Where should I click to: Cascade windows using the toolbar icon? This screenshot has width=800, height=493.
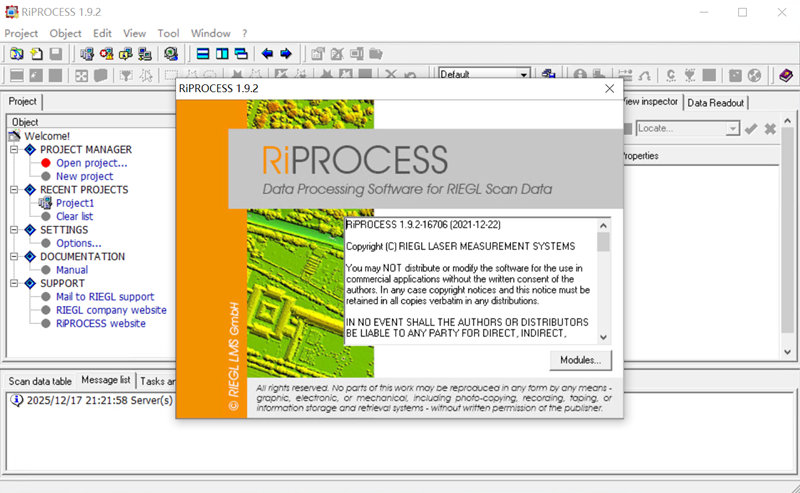241,54
